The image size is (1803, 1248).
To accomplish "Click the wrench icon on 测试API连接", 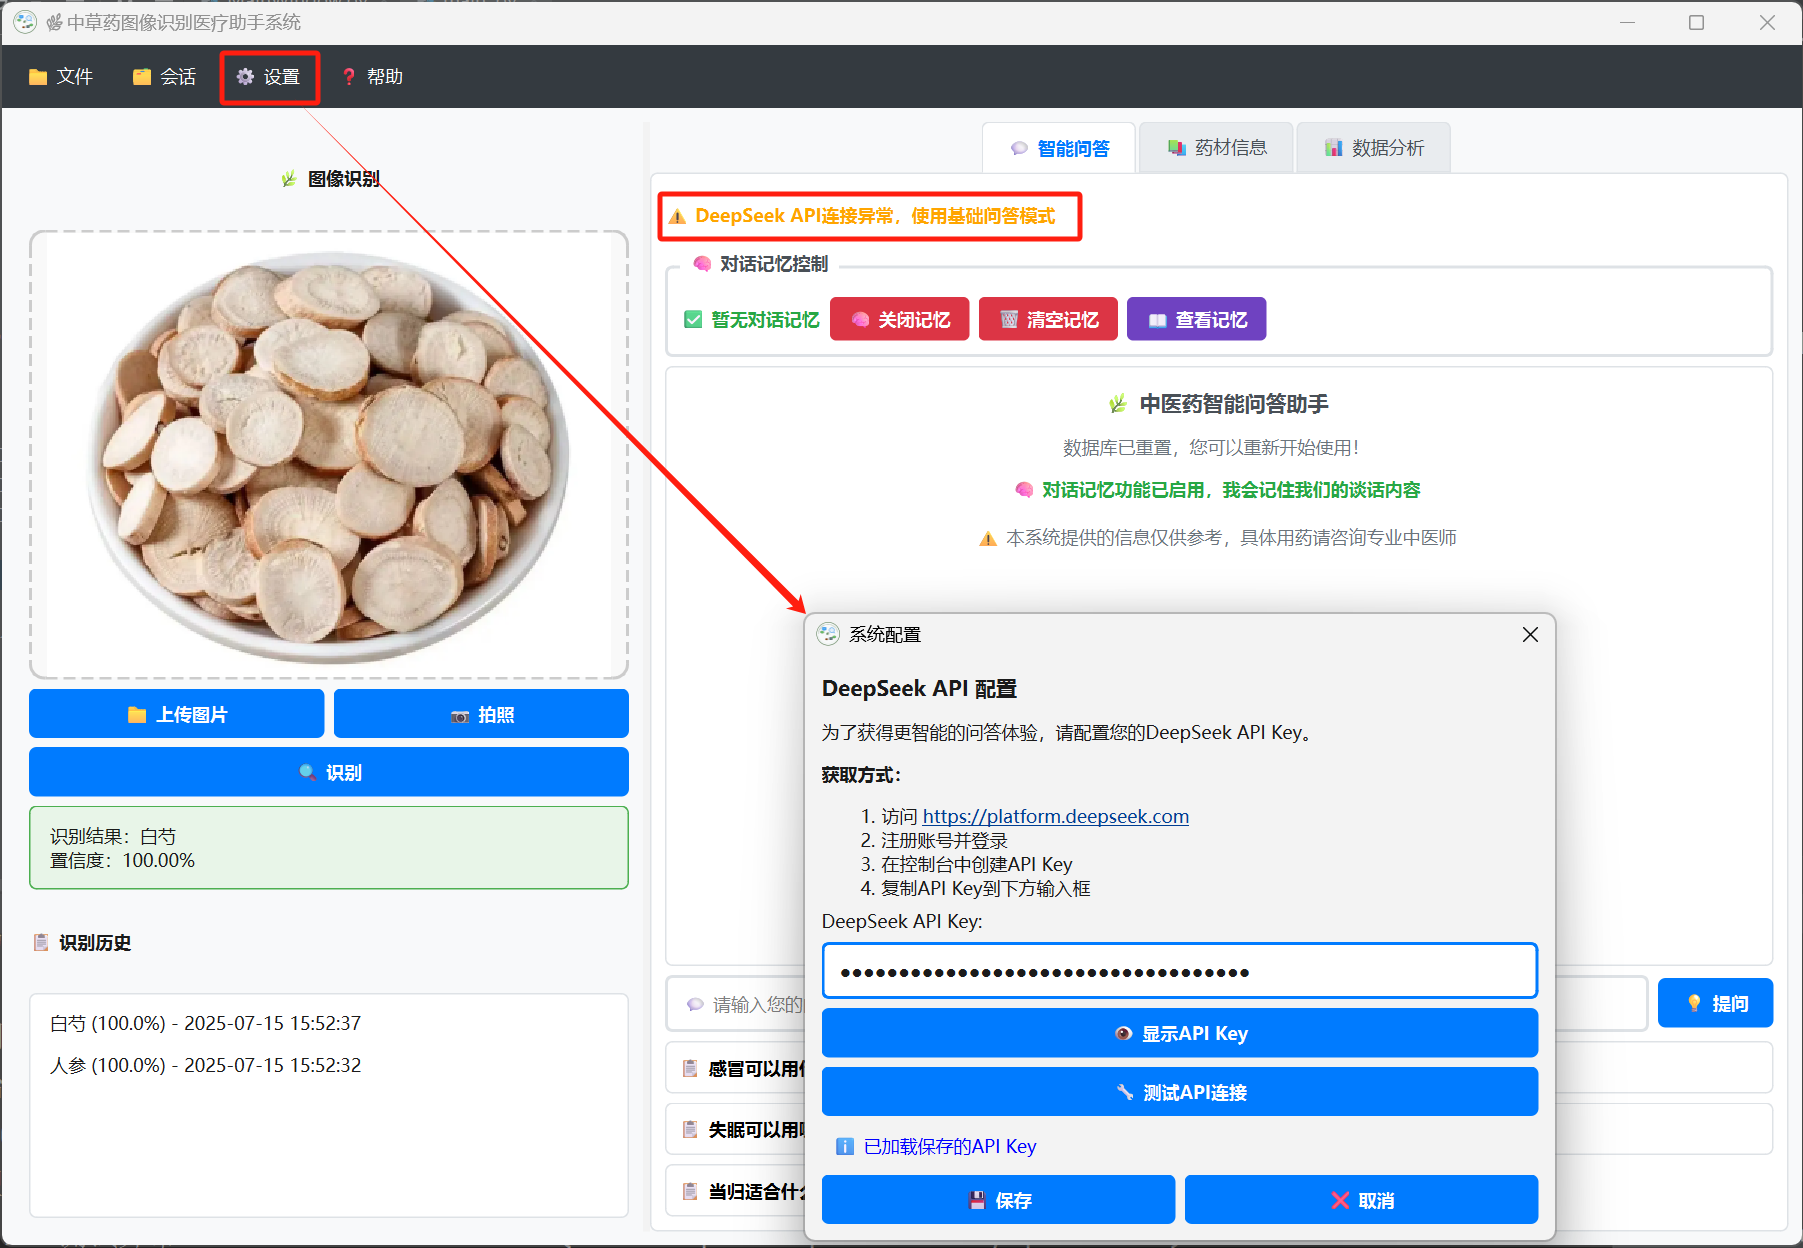I will point(1125,1092).
